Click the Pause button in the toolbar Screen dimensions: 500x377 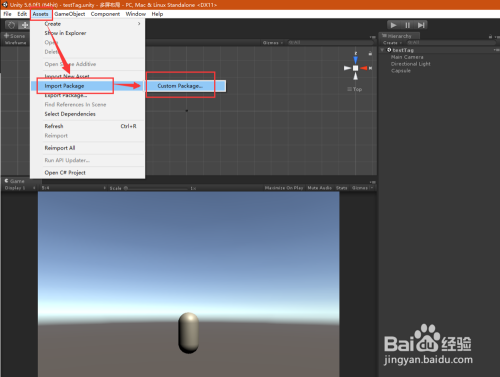(x=407, y=25)
